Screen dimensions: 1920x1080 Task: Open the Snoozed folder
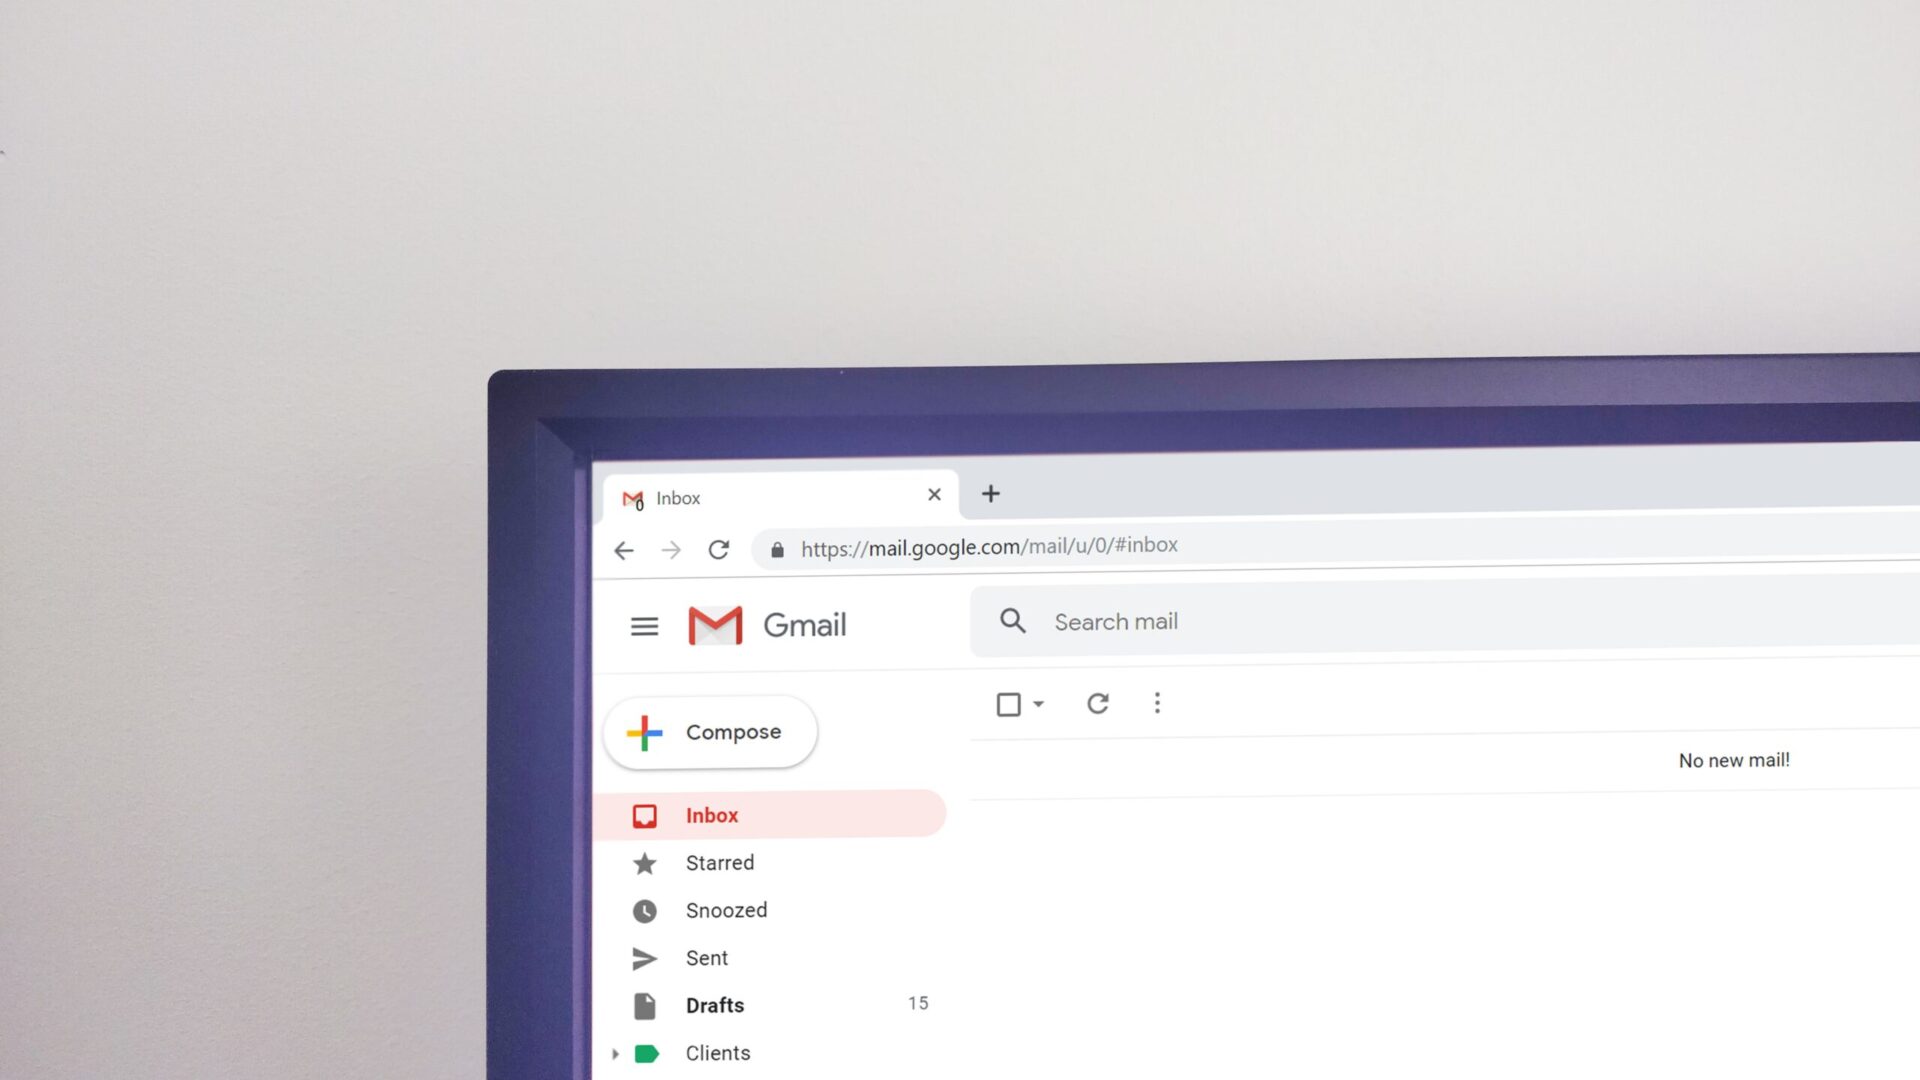coord(727,910)
